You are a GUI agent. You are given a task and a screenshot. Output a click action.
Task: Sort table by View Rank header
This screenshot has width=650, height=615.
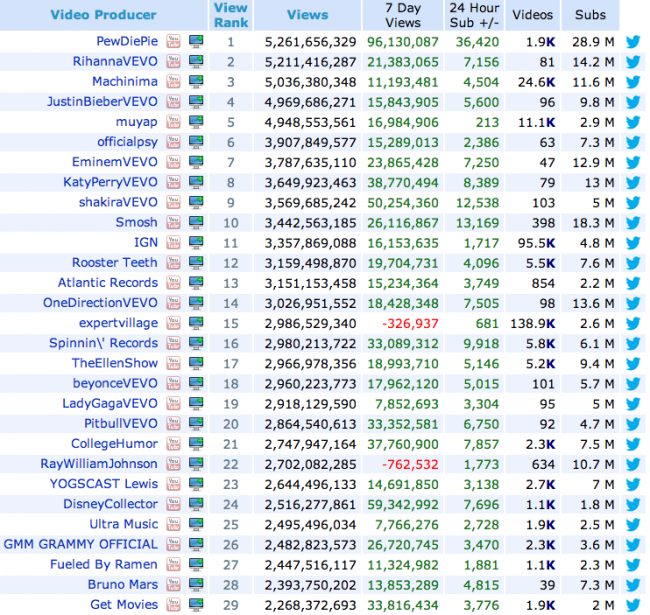[231, 15]
